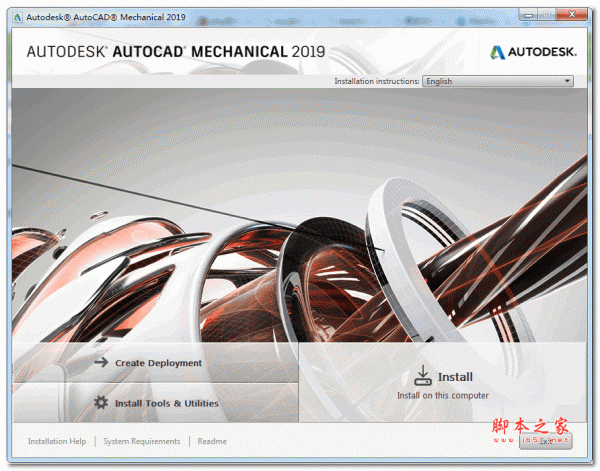This screenshot has height=471, width=600.
Task: Click the dropdown arrow beside English
Action: point(567,81)
